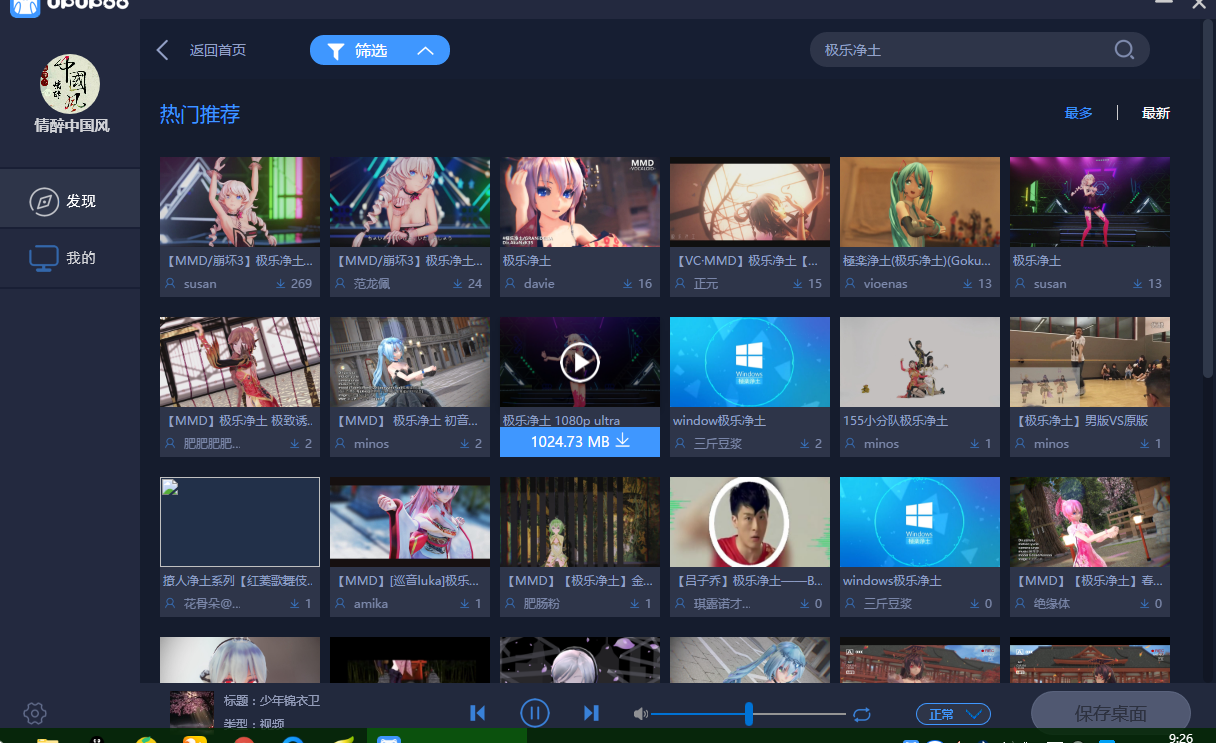Click download icon beside 16 count
The height and width of the screenshot is (743, 1216).
pyautogui.click(x=628, y=284)
